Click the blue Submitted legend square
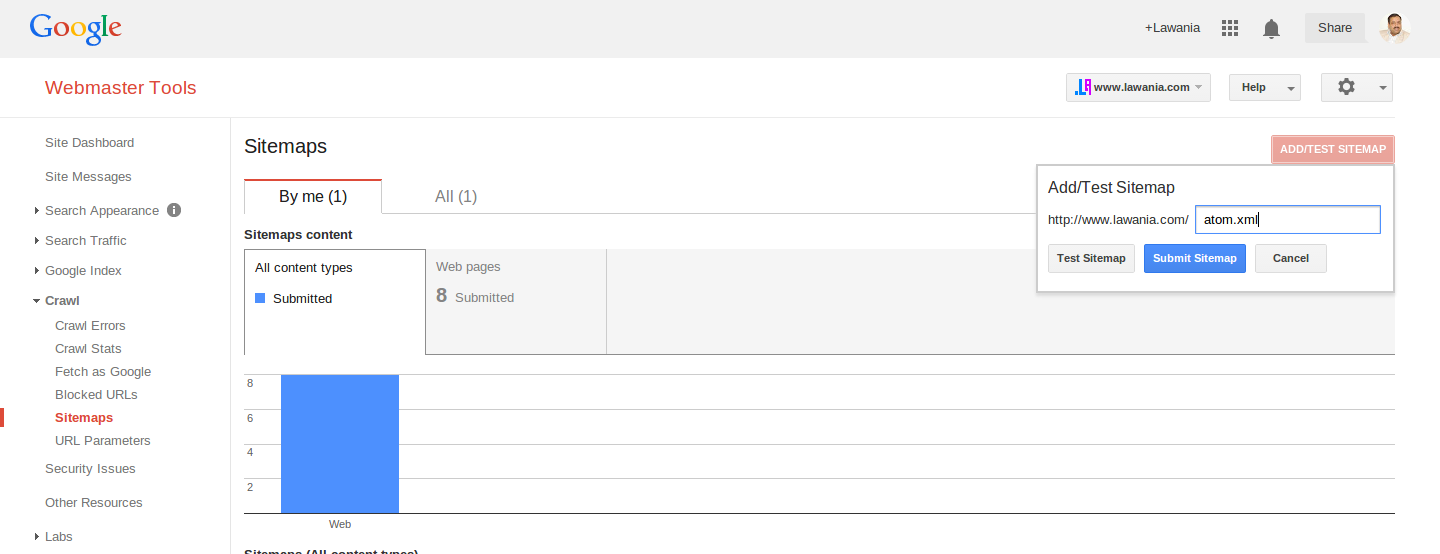1440x554 pixels. (260, 298)
